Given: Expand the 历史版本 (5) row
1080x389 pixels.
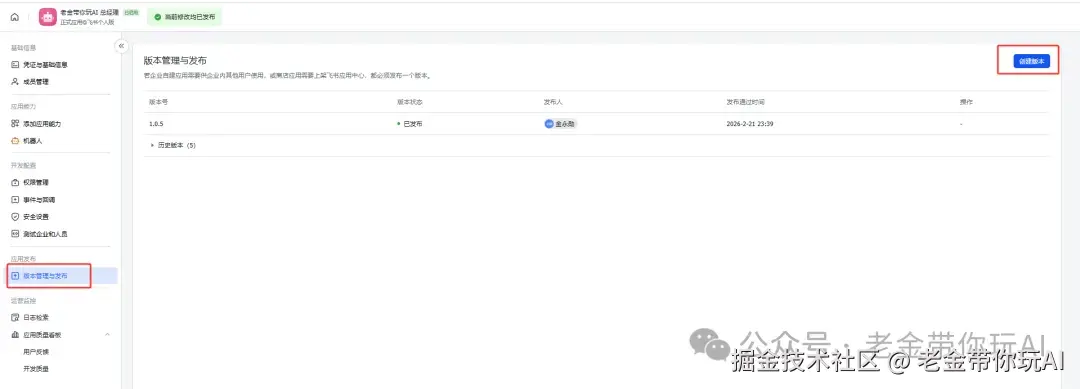Looking at the screenshot, I should tap(172, 146).
